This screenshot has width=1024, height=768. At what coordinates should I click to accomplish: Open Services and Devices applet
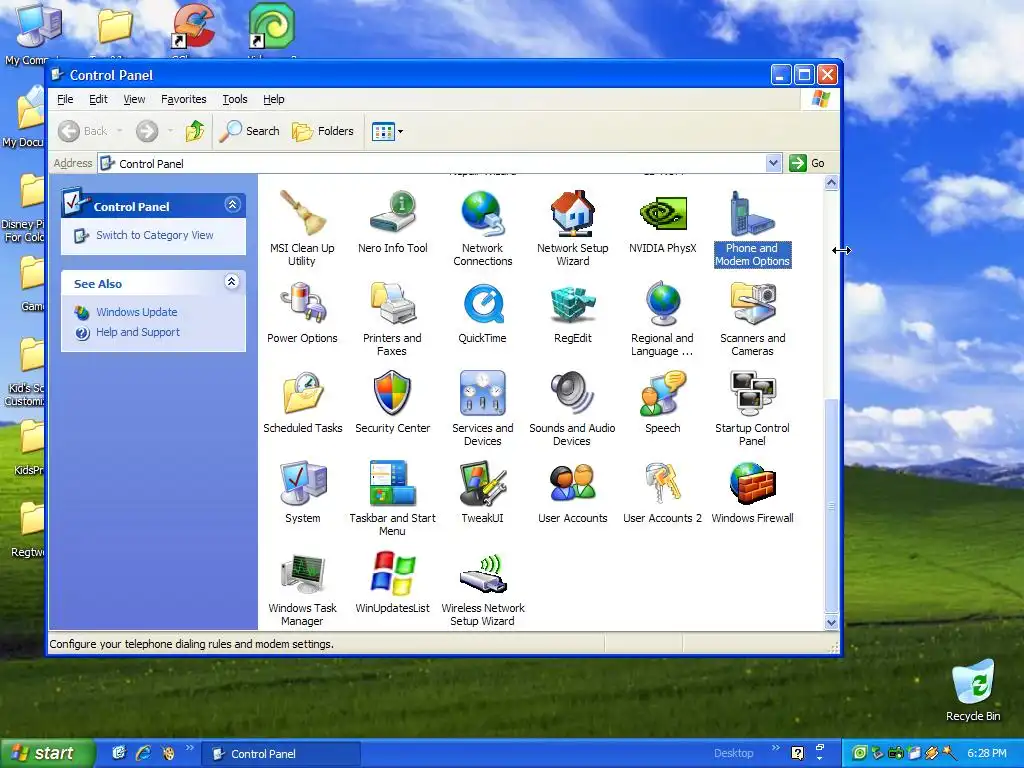click(x=483, y=407)
